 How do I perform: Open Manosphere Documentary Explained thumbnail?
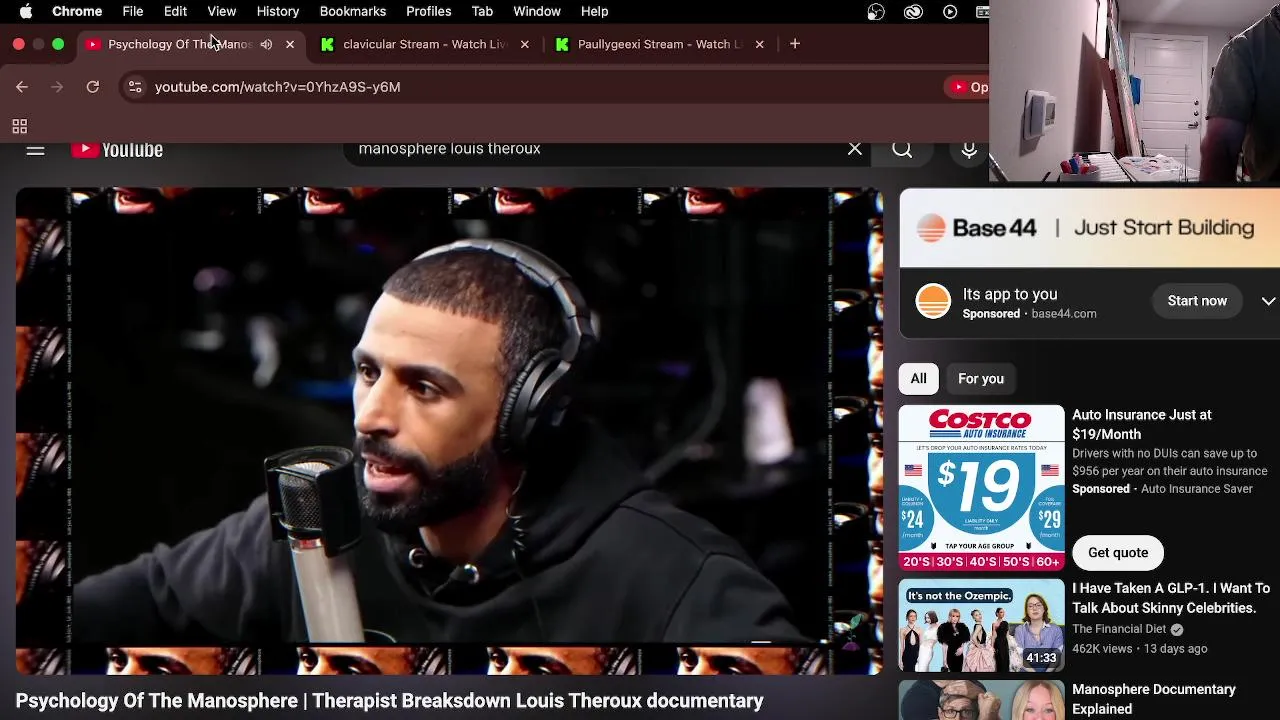pyautogui.click(x=981, y=700)
